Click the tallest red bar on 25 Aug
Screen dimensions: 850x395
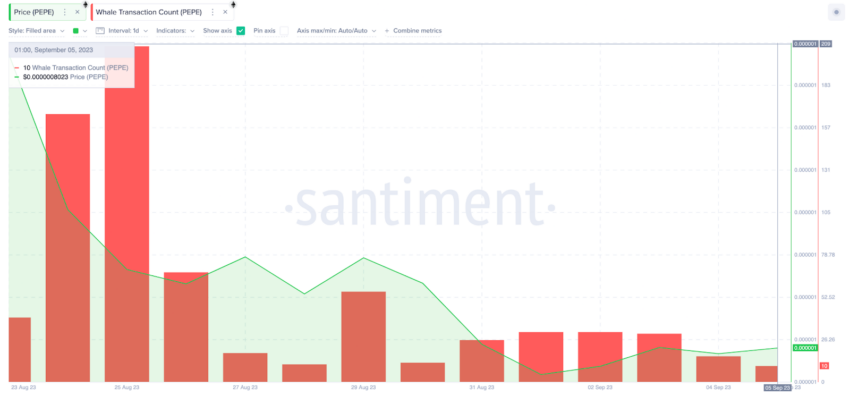click(127, 214)
